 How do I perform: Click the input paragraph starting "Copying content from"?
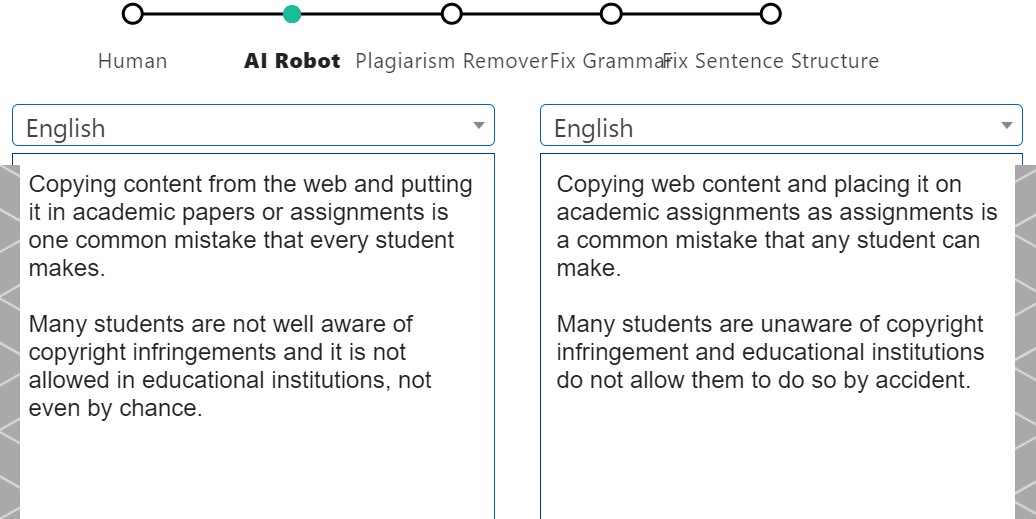250,226
